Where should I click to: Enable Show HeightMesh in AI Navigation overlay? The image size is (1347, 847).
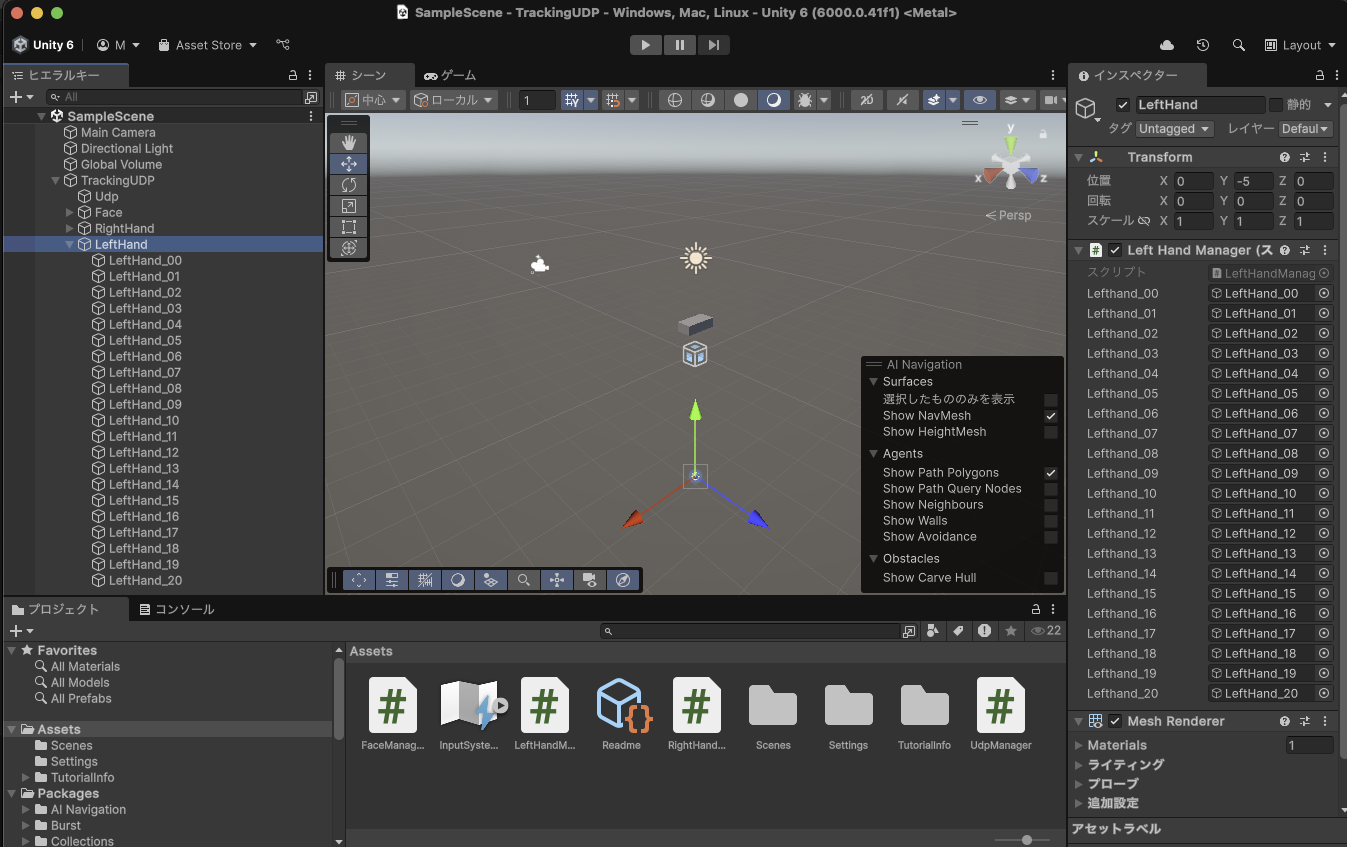point(1051,432)
